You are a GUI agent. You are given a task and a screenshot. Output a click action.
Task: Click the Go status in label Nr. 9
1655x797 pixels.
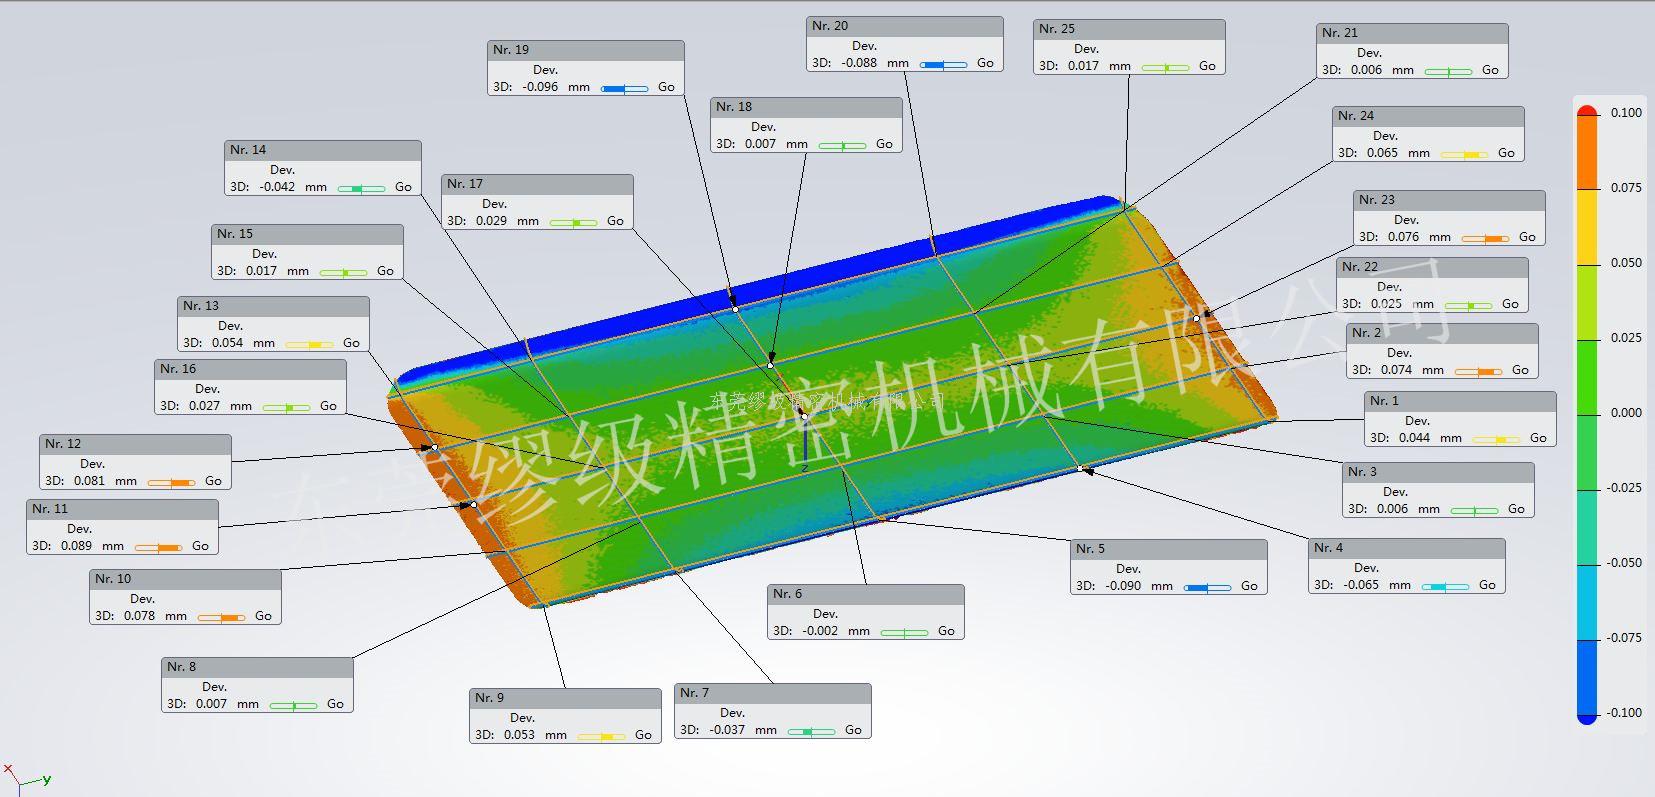click(x=643, y=735)
